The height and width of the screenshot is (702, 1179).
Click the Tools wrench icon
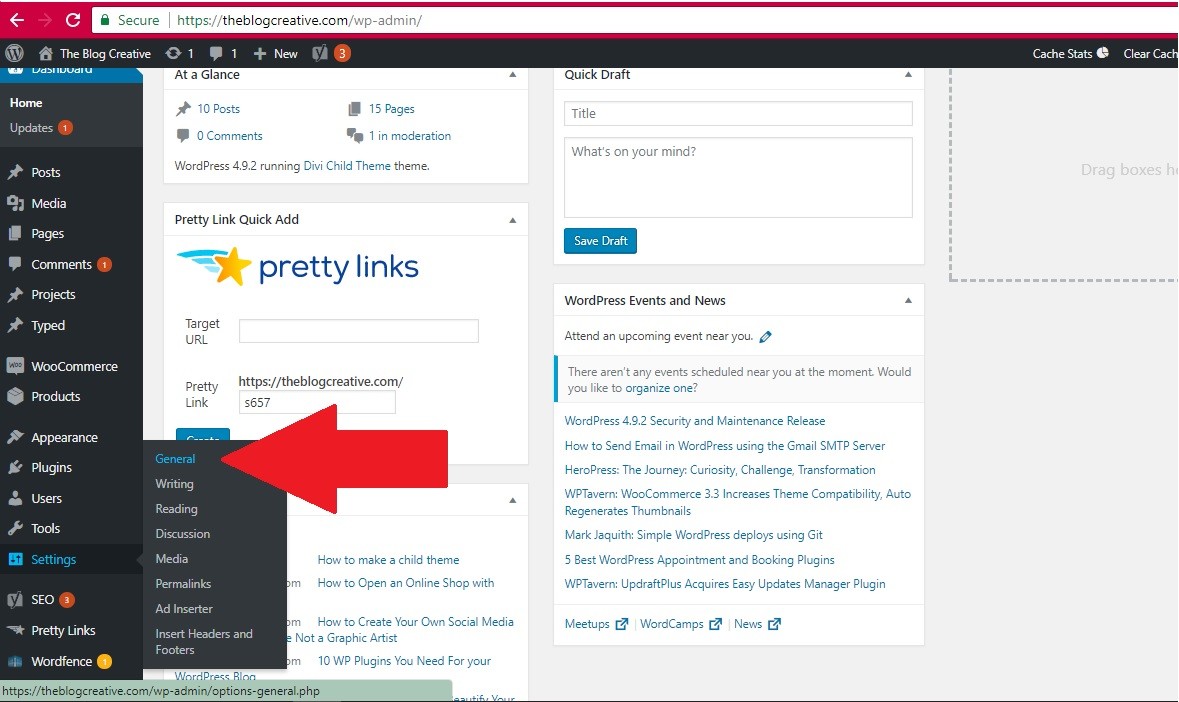tap(15, 528)
